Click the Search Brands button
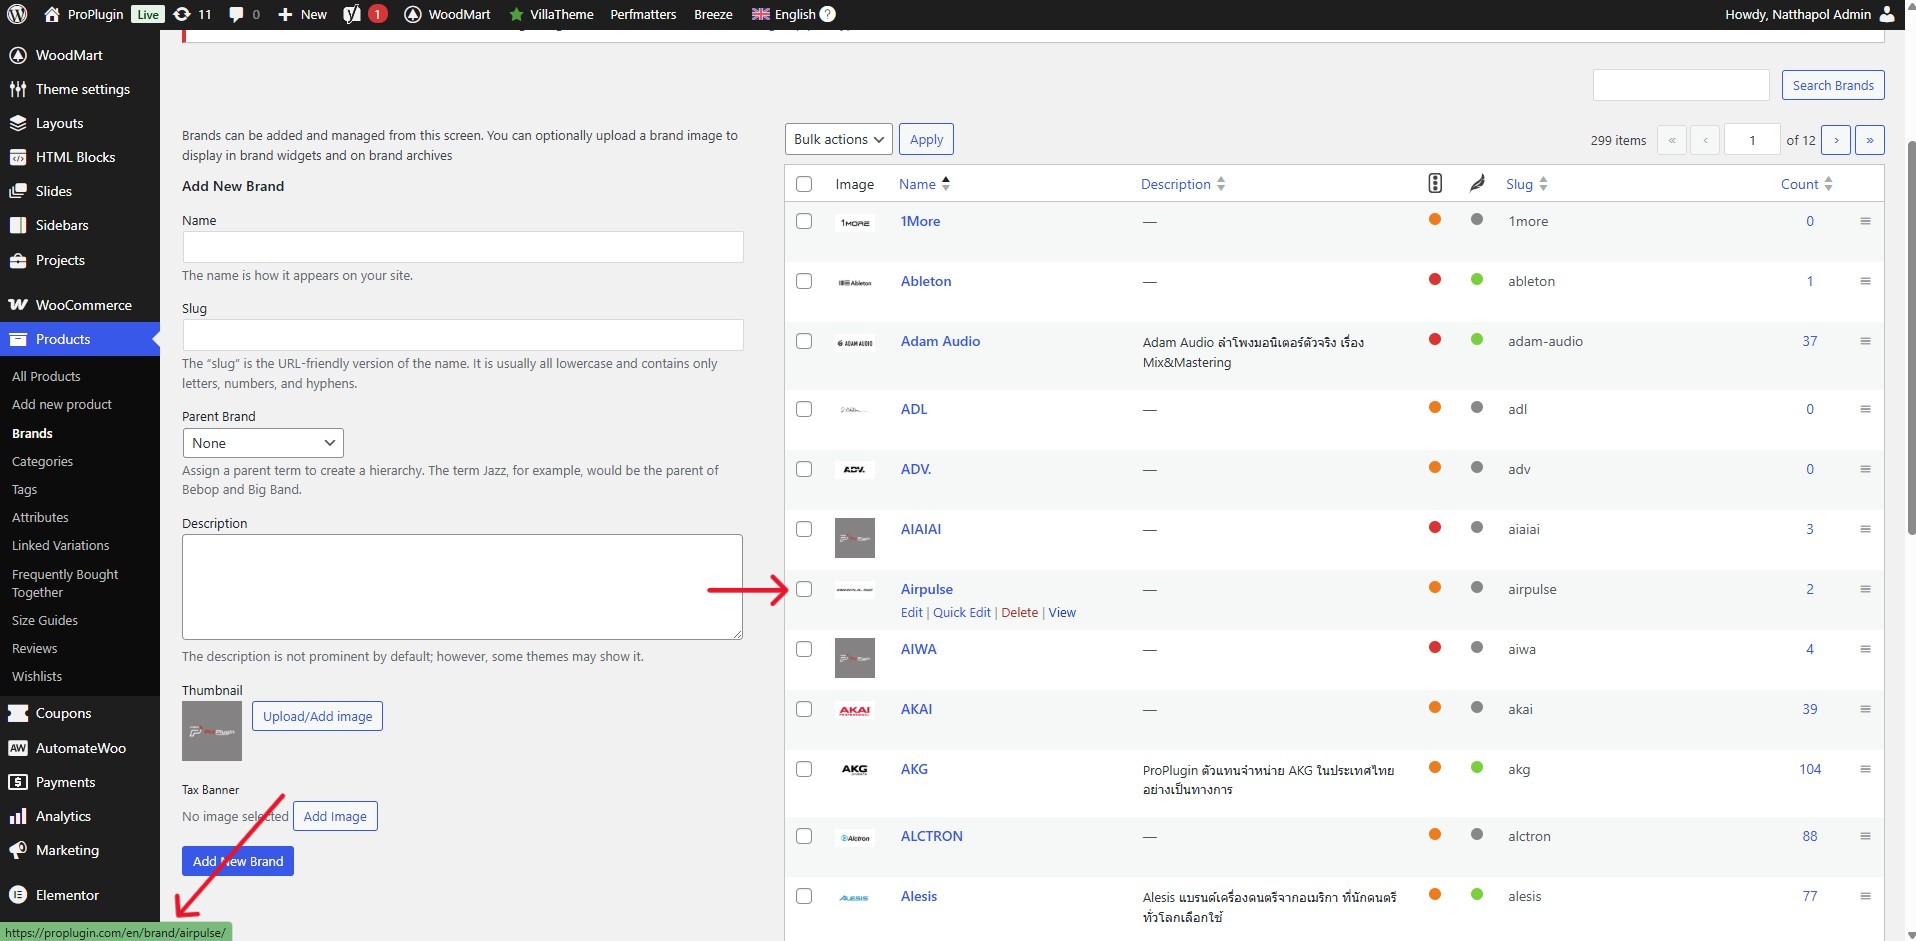The width and height of the screenshot is (1916, 941). 1832,85
